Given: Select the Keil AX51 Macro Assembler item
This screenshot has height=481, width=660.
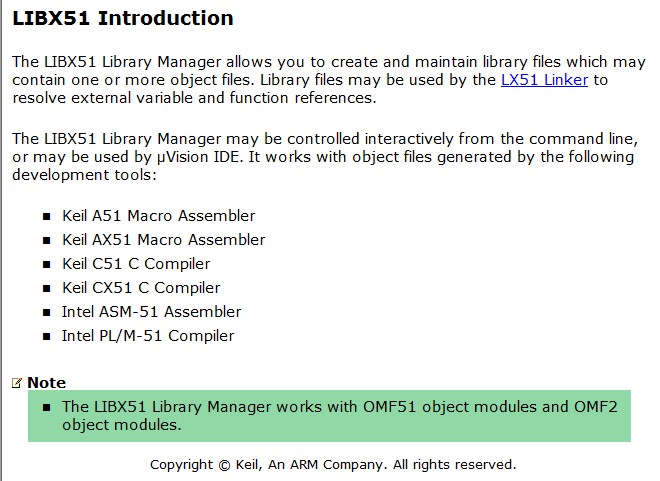Looking at the screenshot, I should coord(164,240).
